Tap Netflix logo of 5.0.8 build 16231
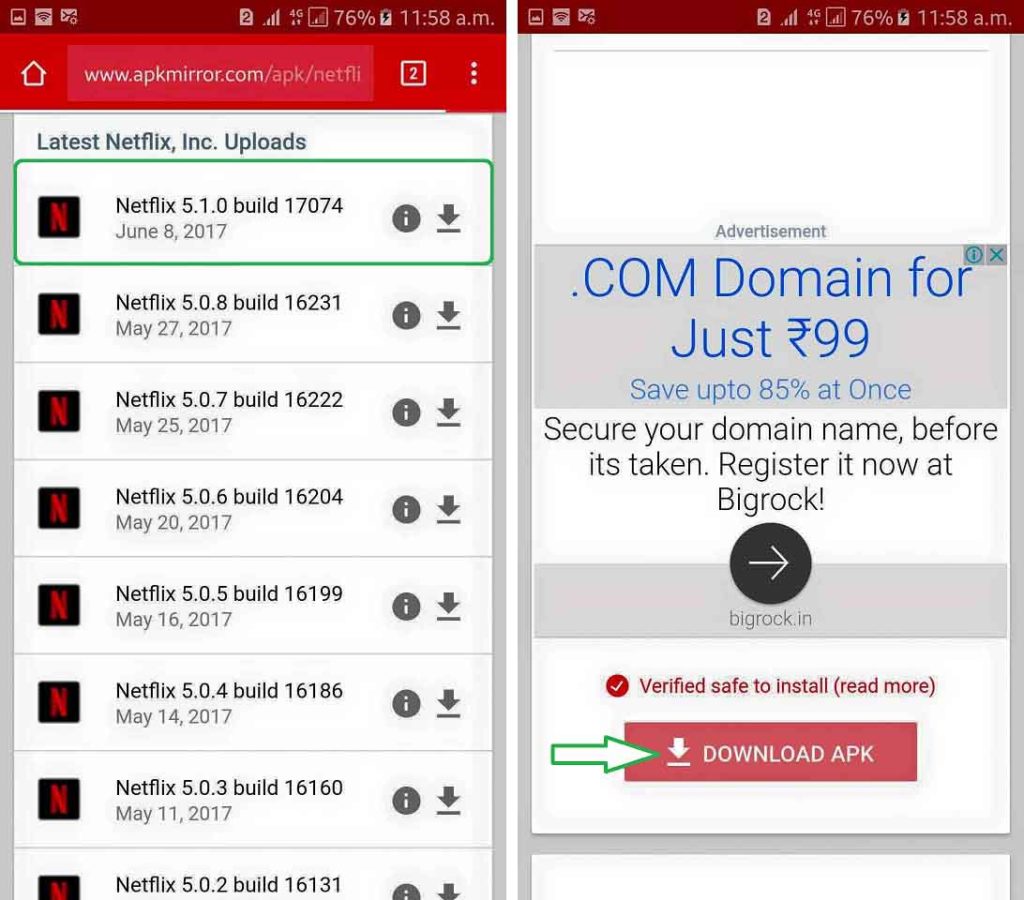The width and height of the screenshot is (1024, 900). [59, 314]
